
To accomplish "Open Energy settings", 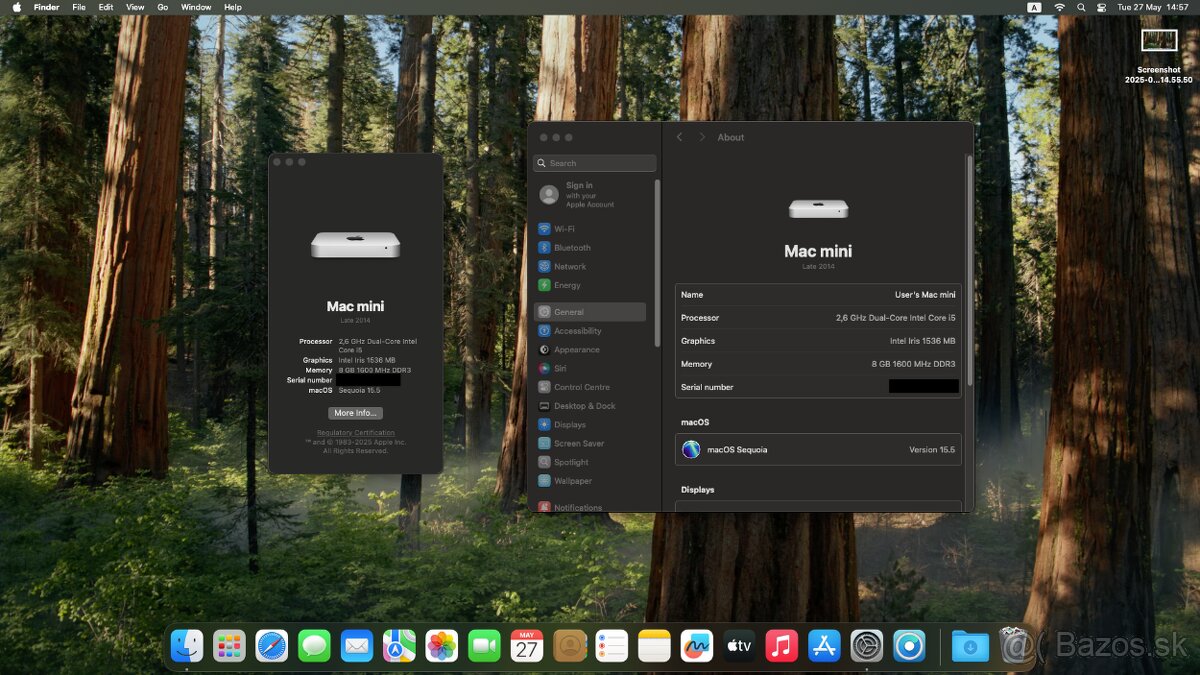I will 570,285.
